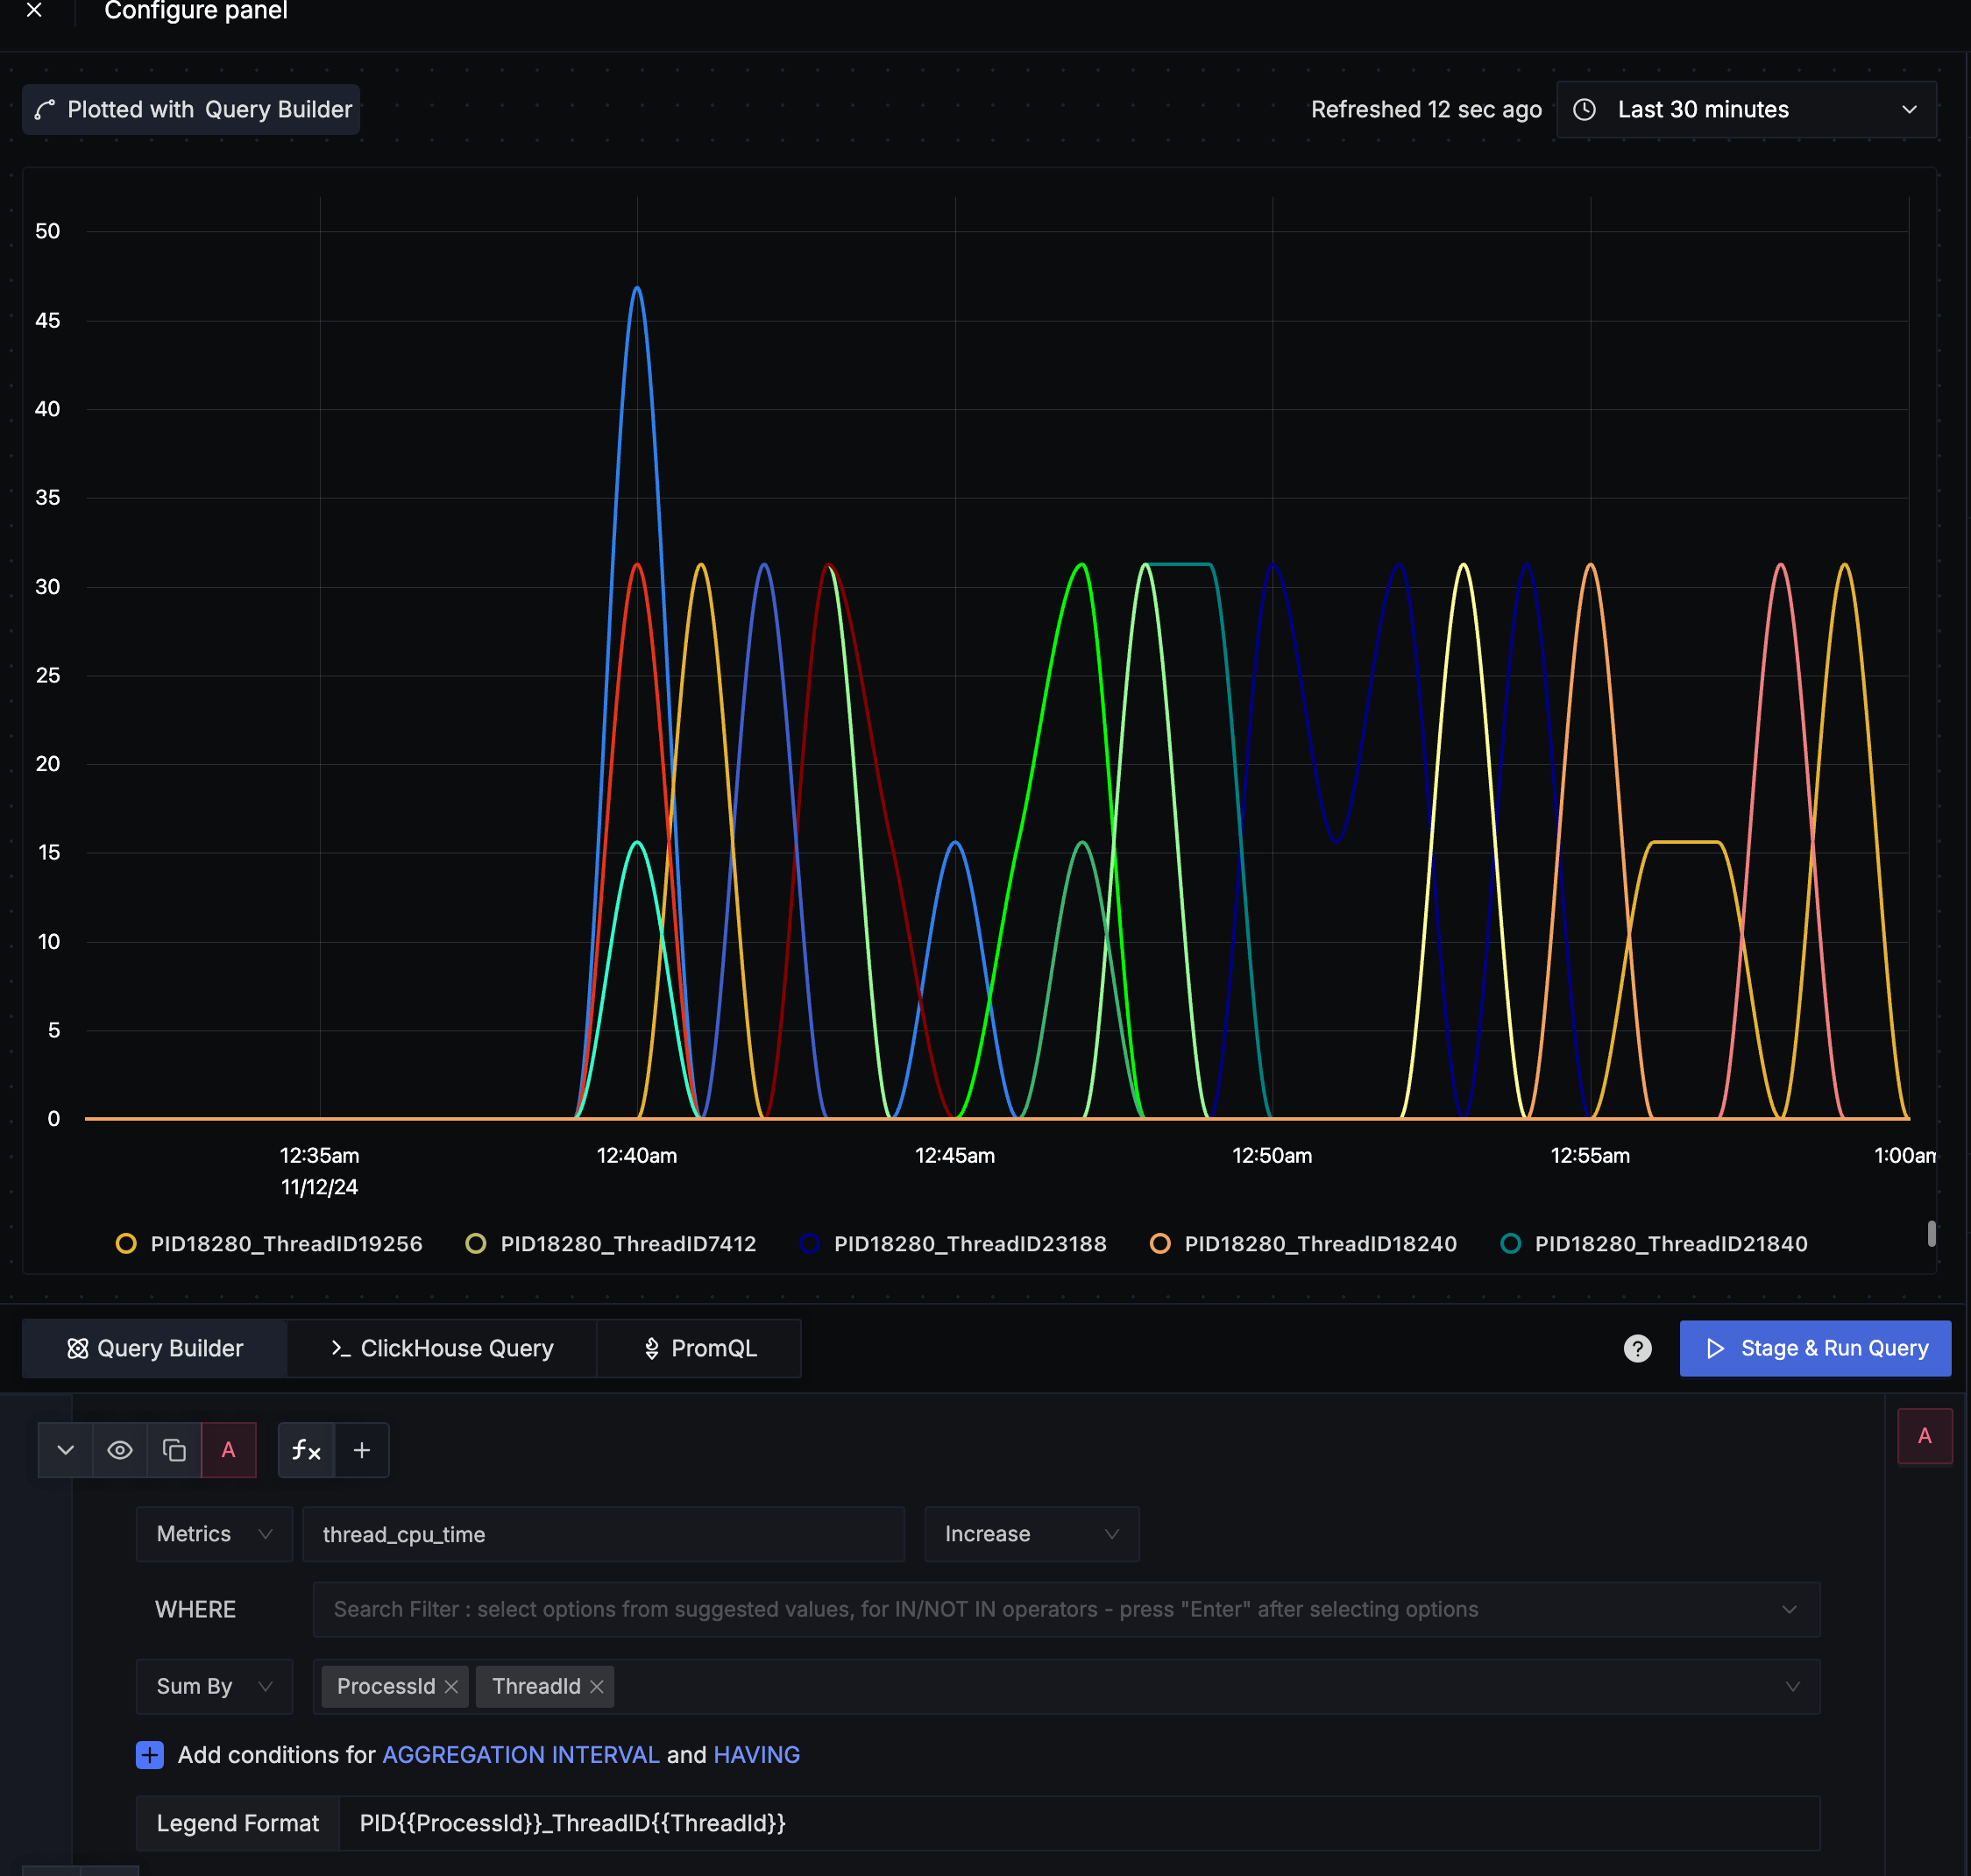Add new query with plus icon
1971x1876 pixels.
(x=362, y=1450)
